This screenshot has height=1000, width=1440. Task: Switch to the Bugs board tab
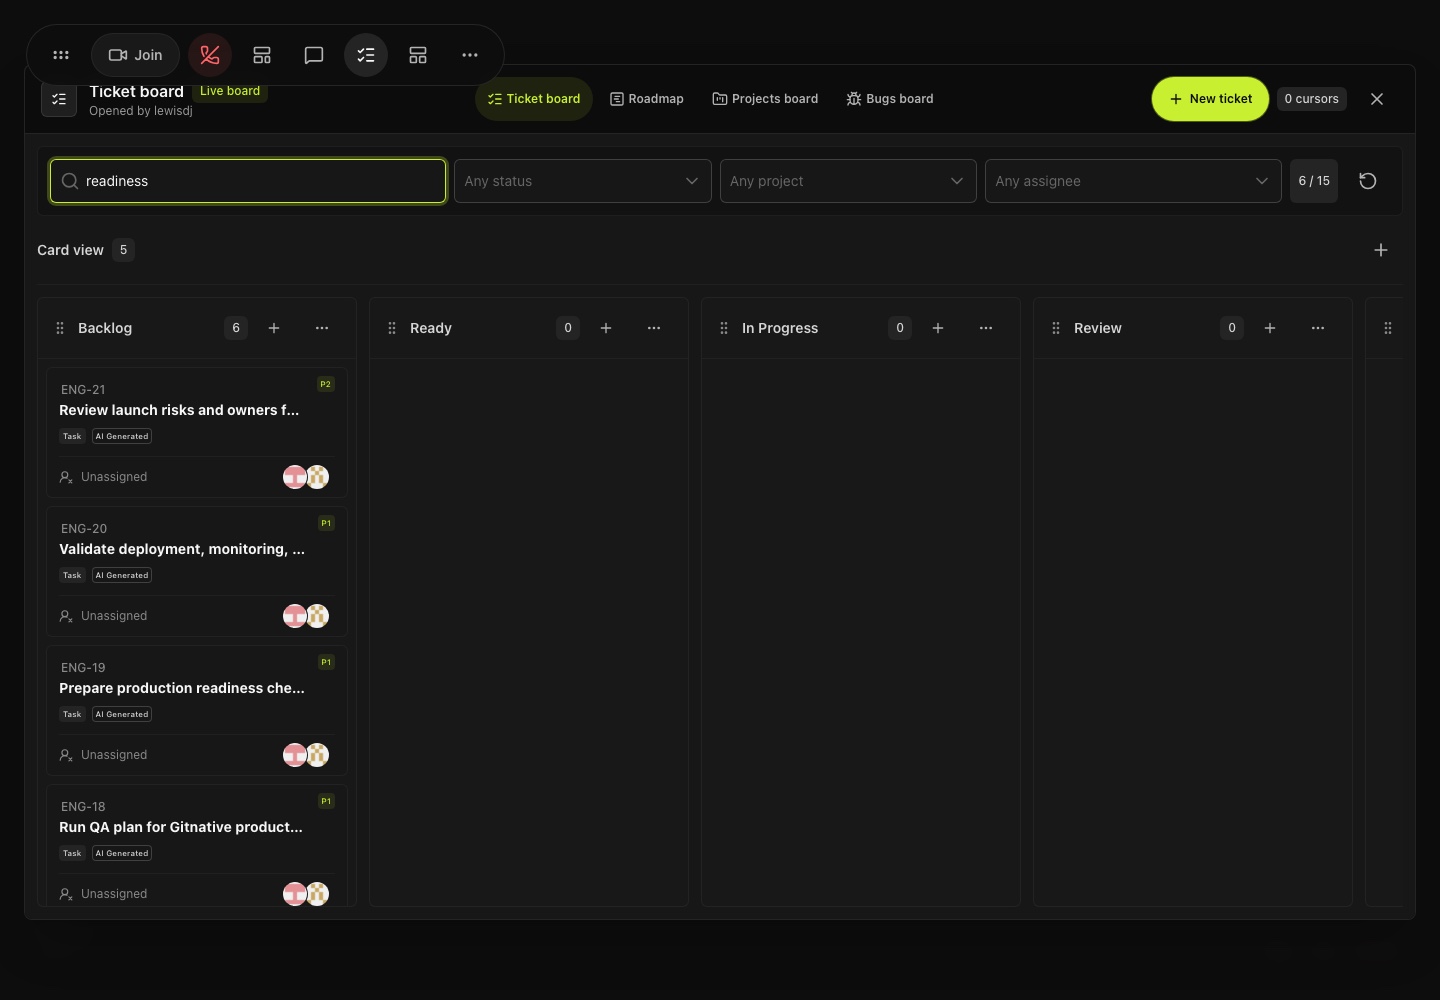(x=890, y=99)
